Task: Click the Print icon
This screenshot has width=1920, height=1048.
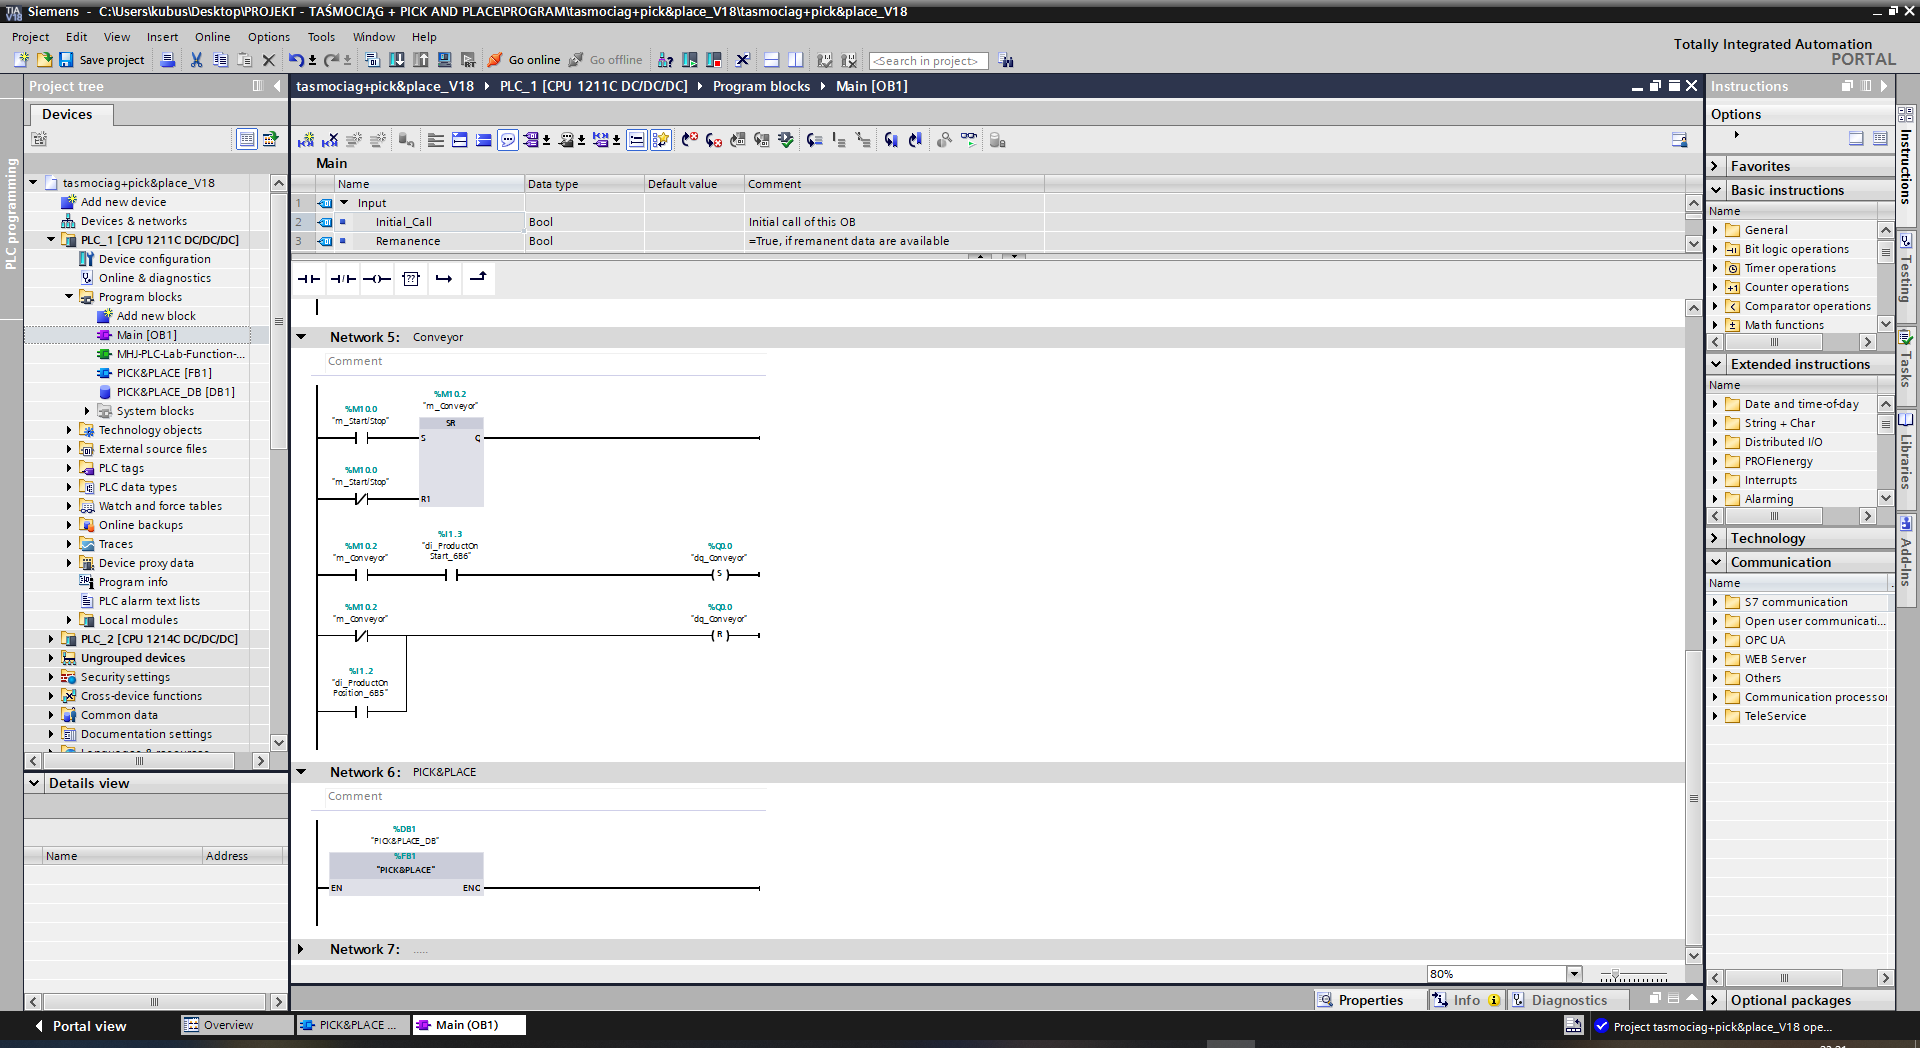Action: click(x=168, y=60)
